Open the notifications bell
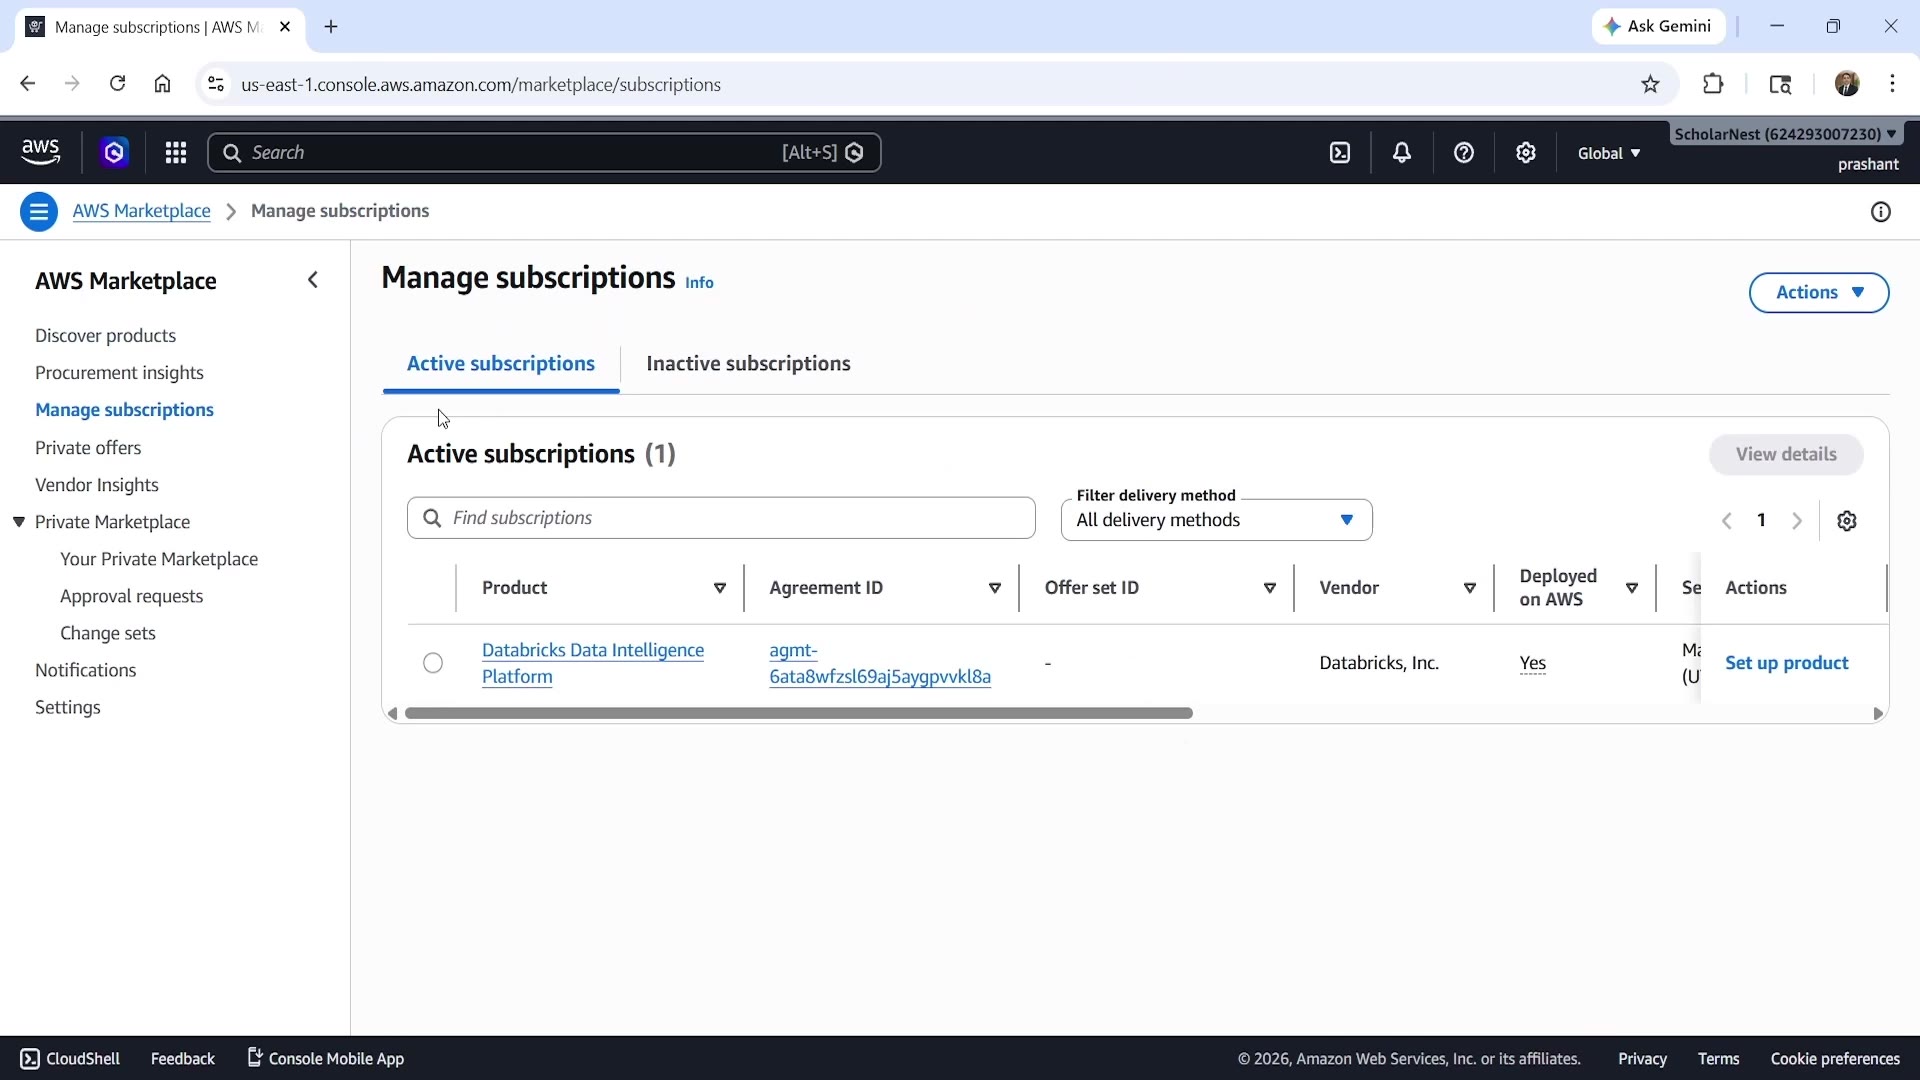This screenshot has height=1080, width=1920. click(x=1402, y=153)
